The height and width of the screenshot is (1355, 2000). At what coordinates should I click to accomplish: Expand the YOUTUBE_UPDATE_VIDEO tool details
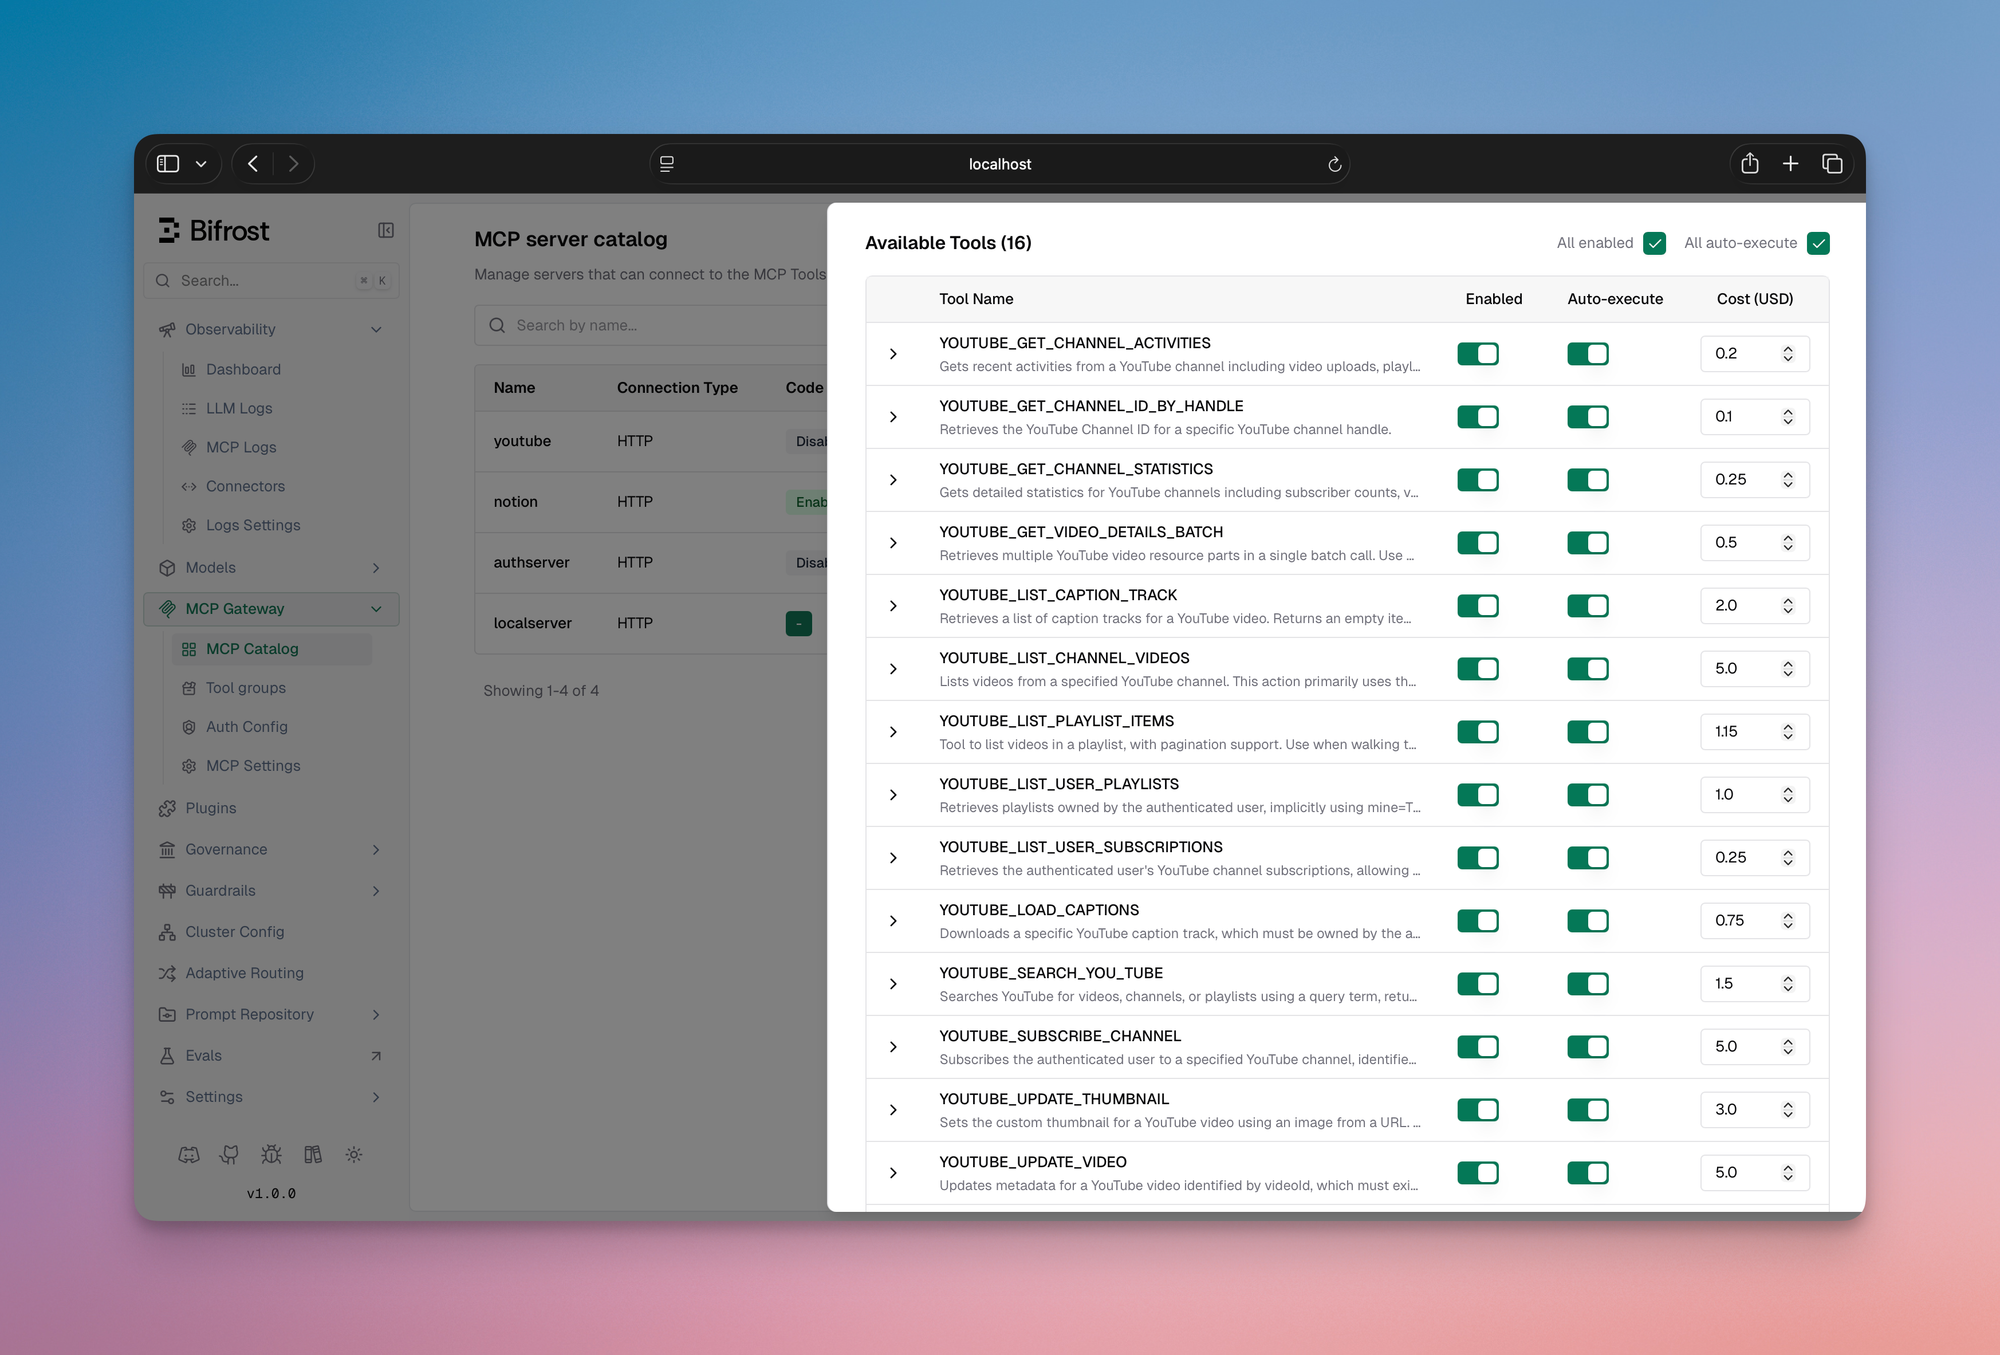pyautogui.click(x=893, y=1173)
